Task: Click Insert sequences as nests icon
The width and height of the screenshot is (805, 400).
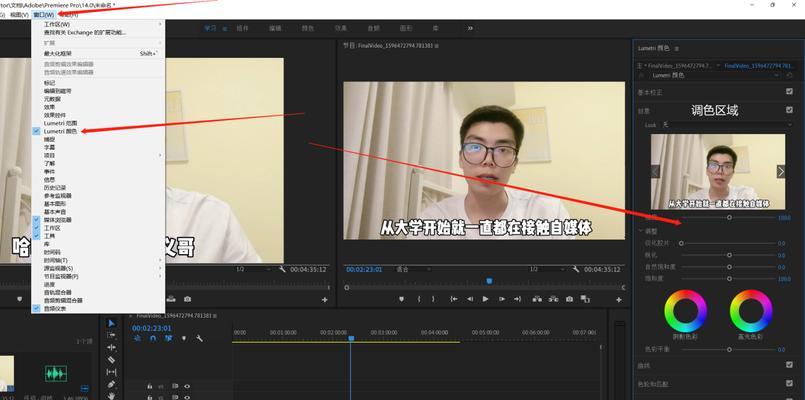Action: (x=137, y=338)
